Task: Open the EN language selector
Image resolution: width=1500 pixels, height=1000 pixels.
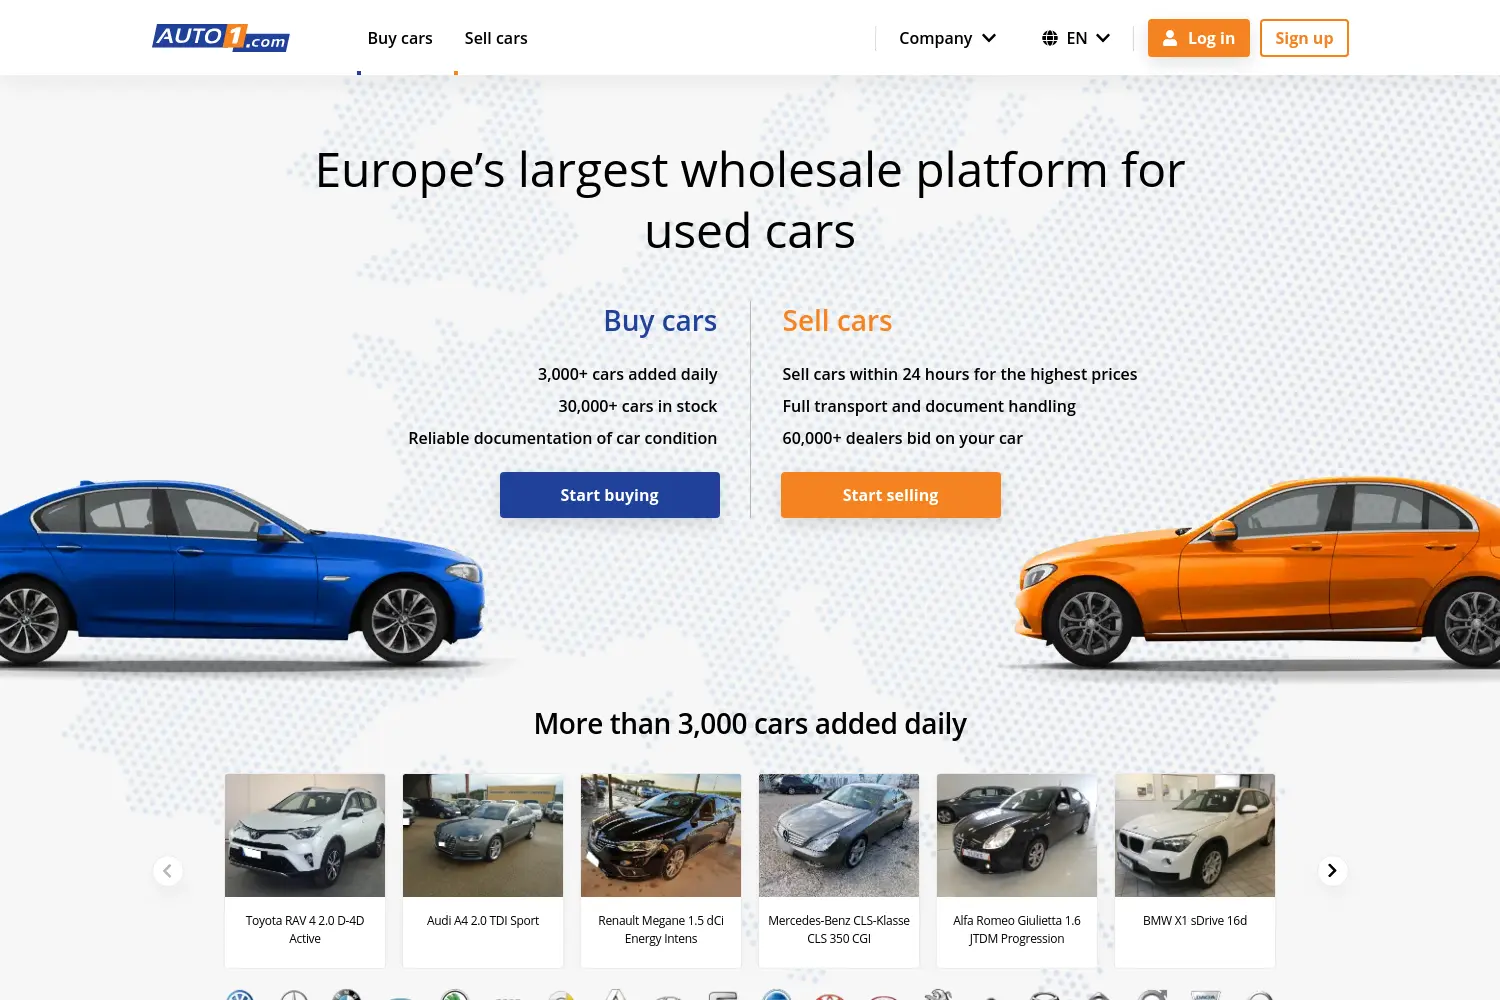Action: 1076,38
